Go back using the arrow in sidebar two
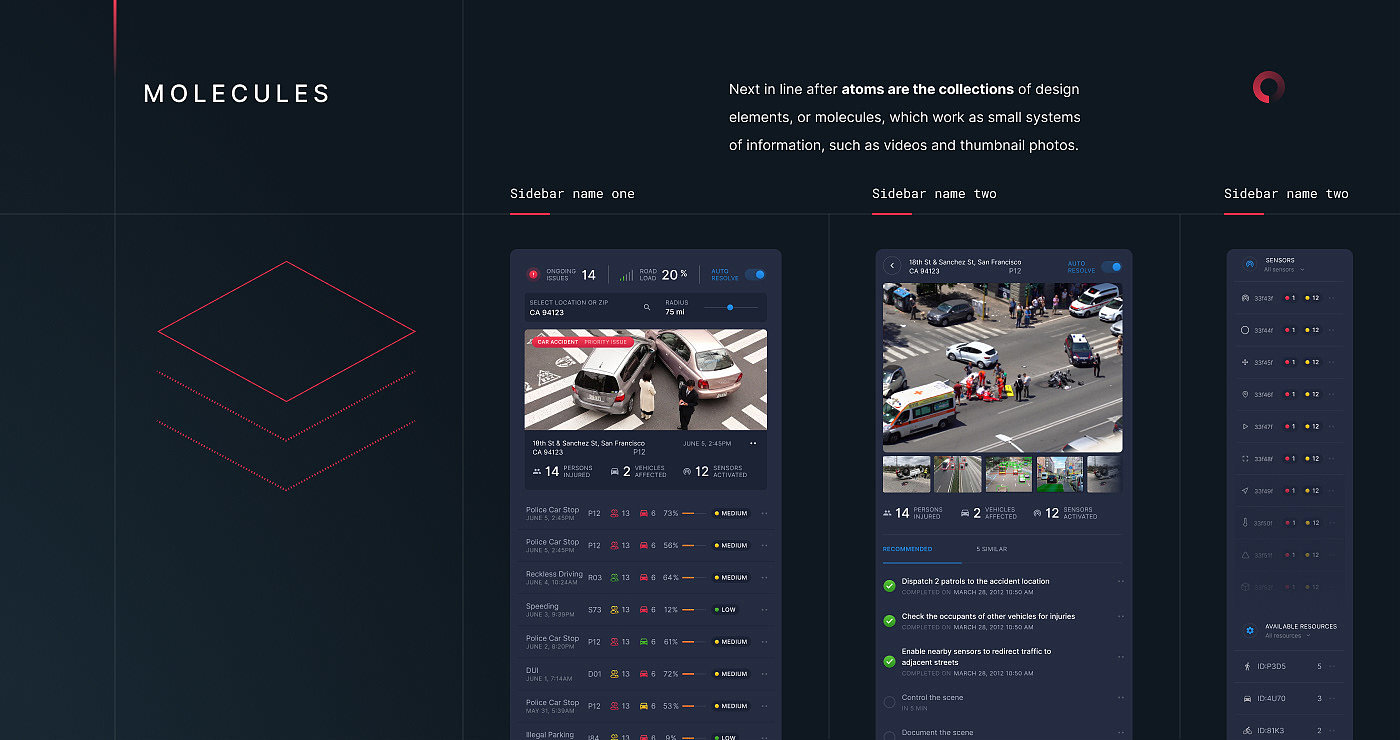 click(892, 265)
